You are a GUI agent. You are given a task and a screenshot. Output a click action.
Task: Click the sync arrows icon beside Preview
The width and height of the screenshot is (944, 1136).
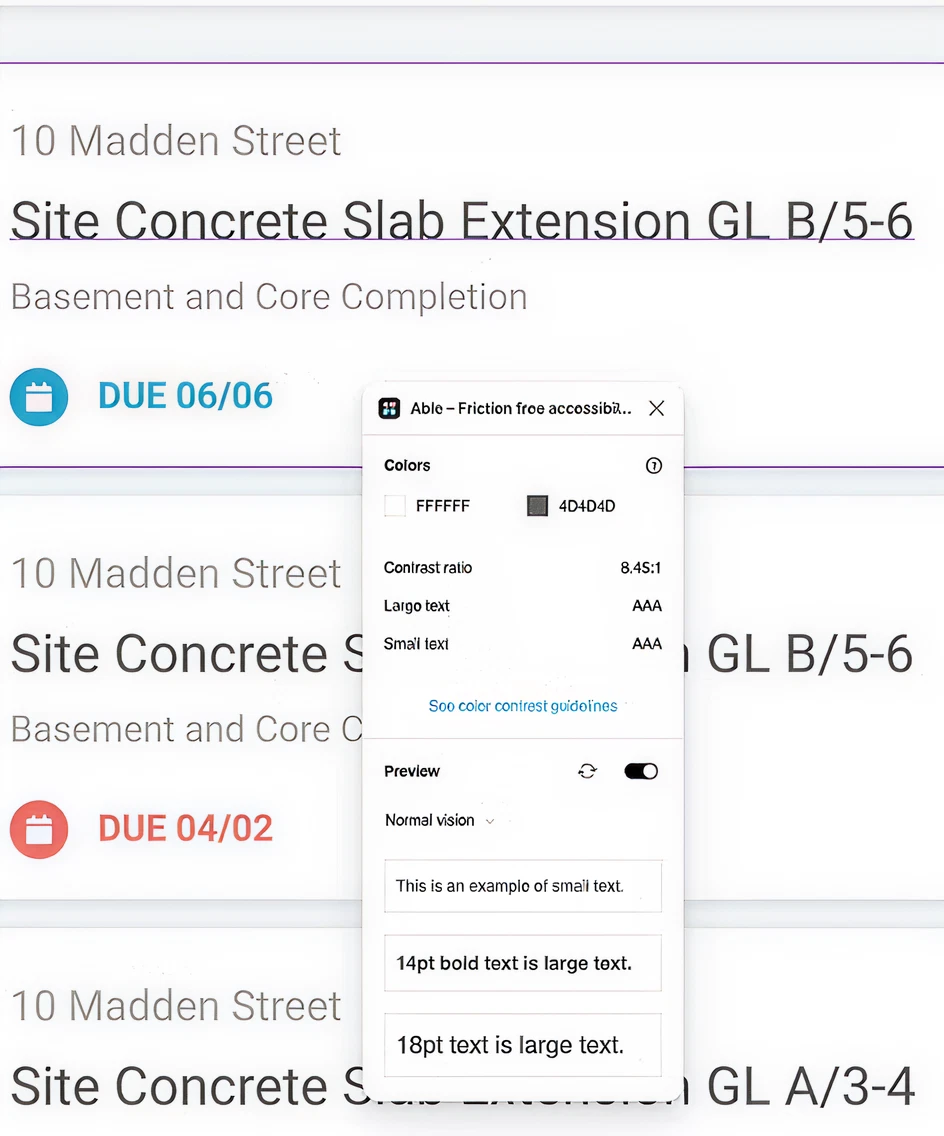coord(587,771)
